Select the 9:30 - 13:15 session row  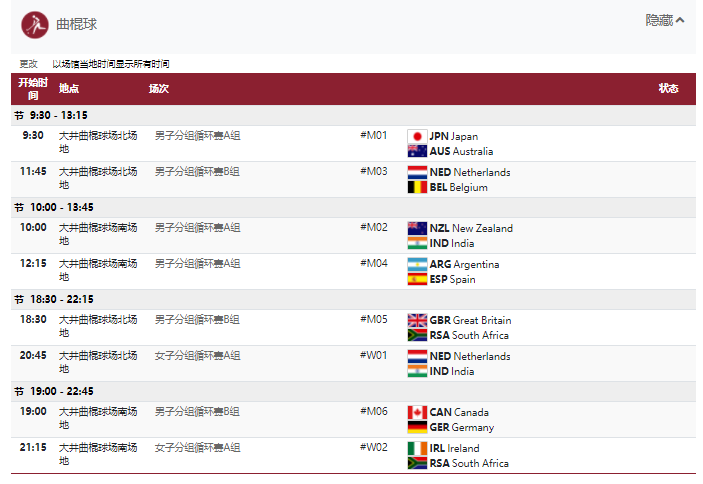point(353,115)
